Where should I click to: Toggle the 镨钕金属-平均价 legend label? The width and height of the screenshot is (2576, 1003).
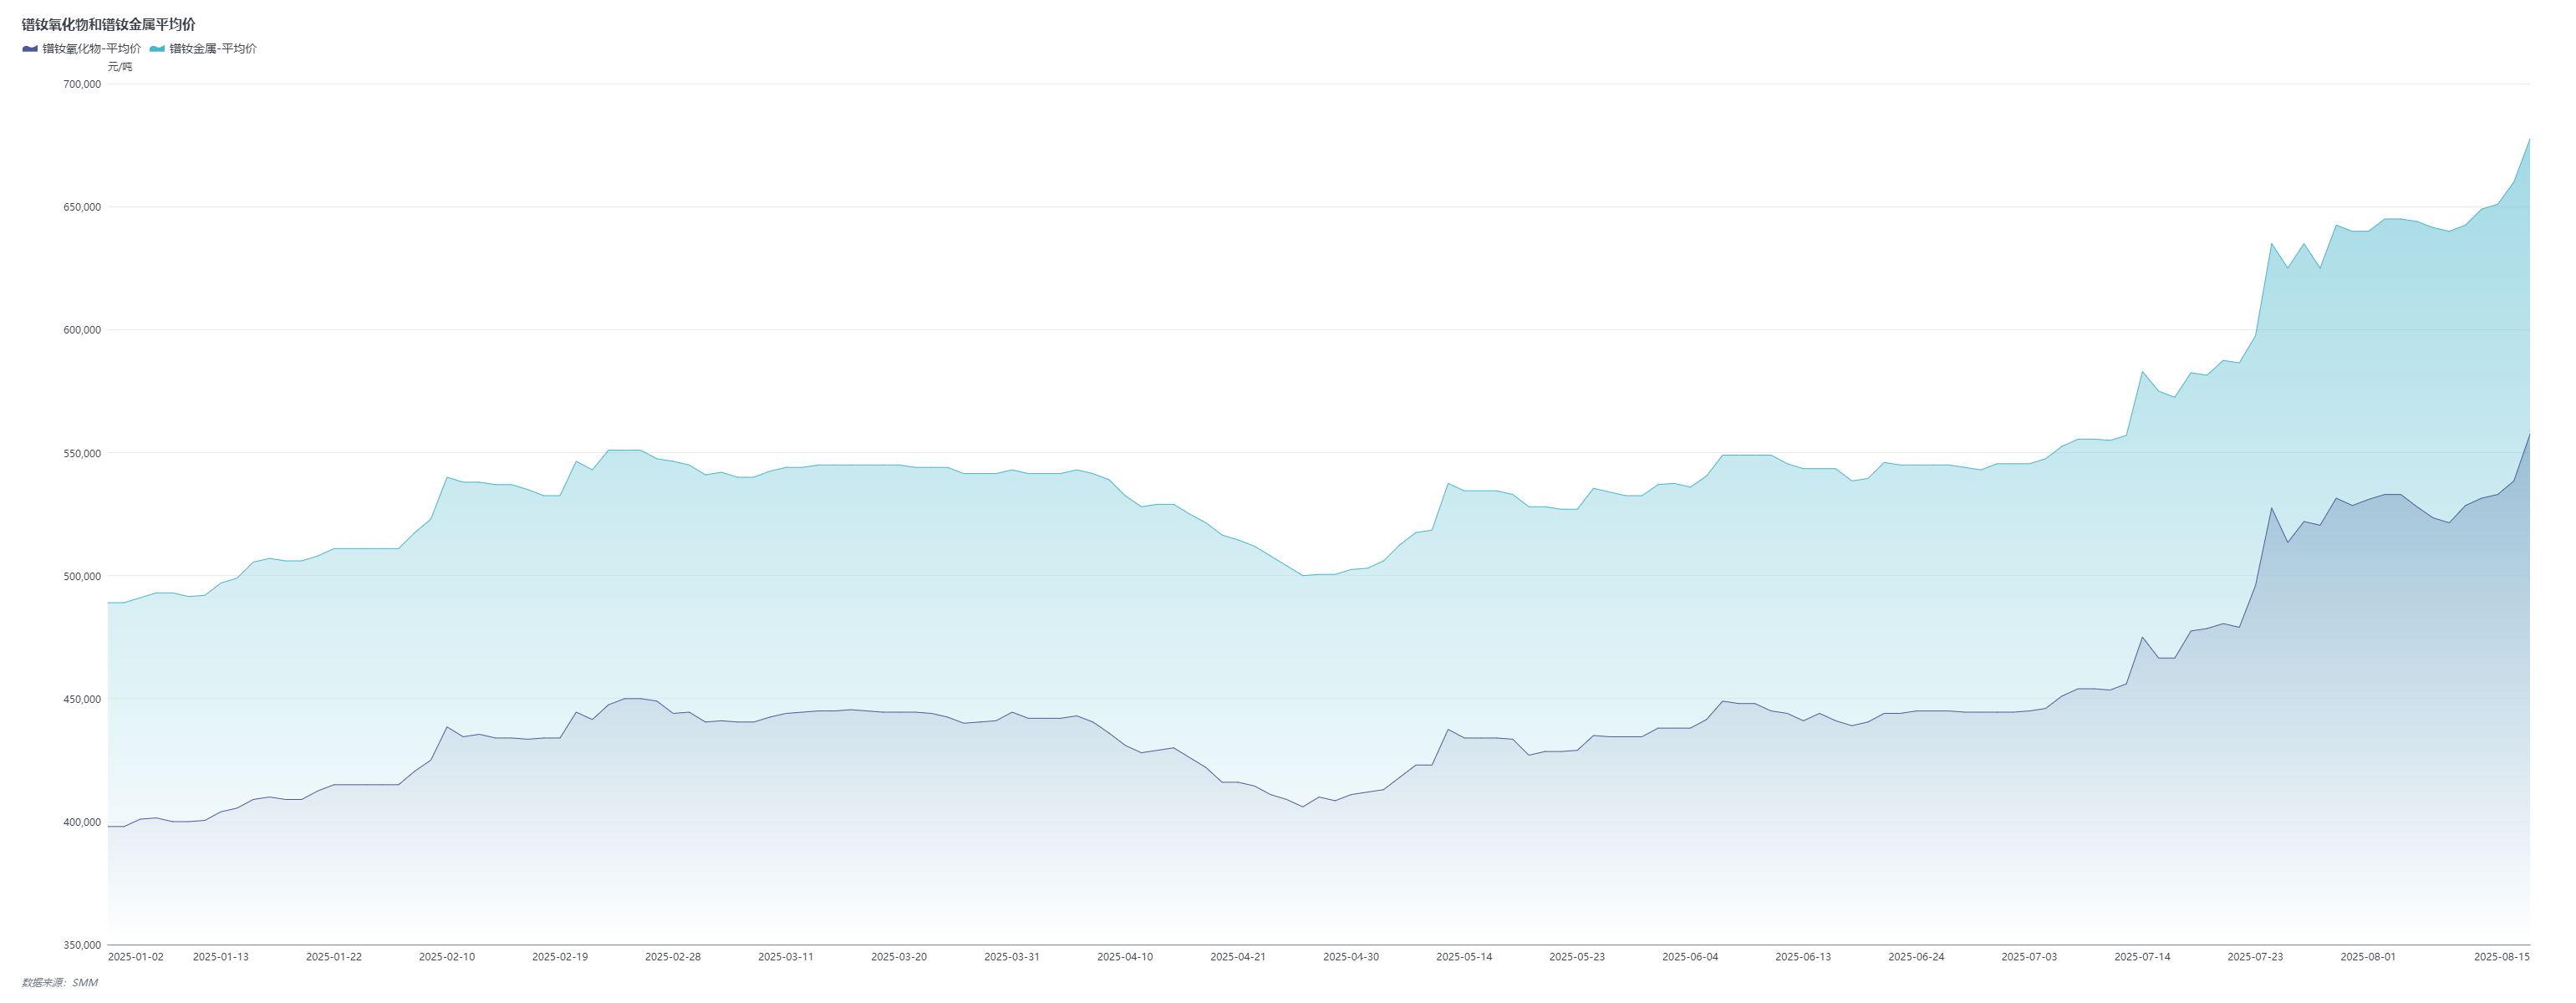[x=212, y=48]
